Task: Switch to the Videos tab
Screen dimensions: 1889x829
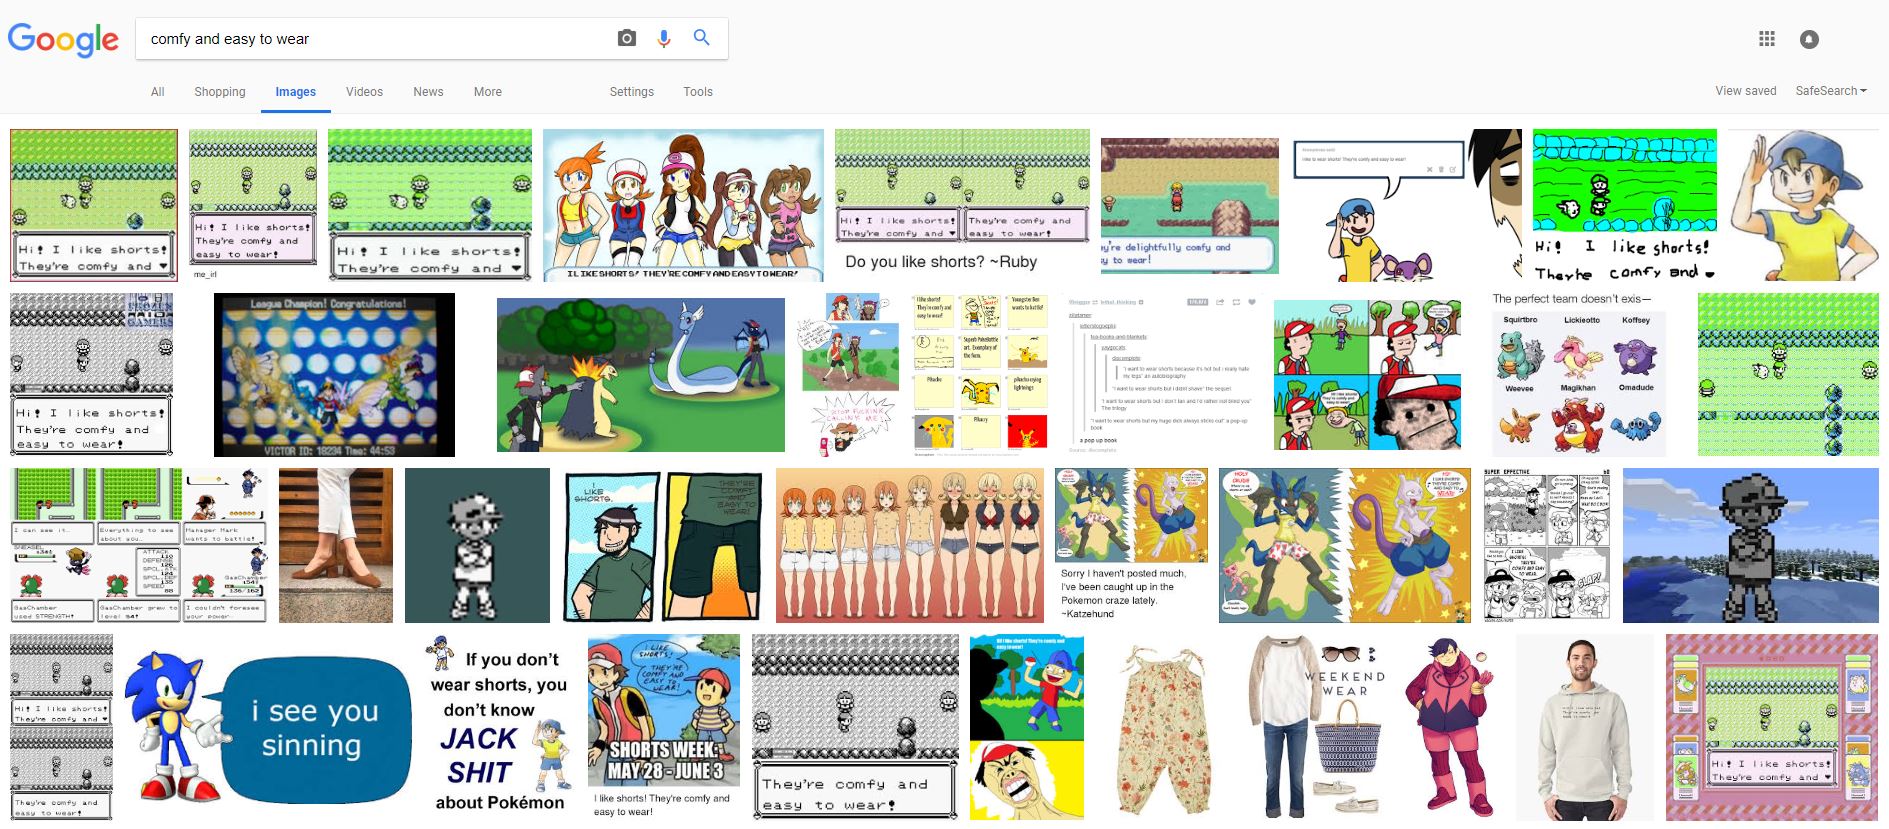Action: point(364,91)
